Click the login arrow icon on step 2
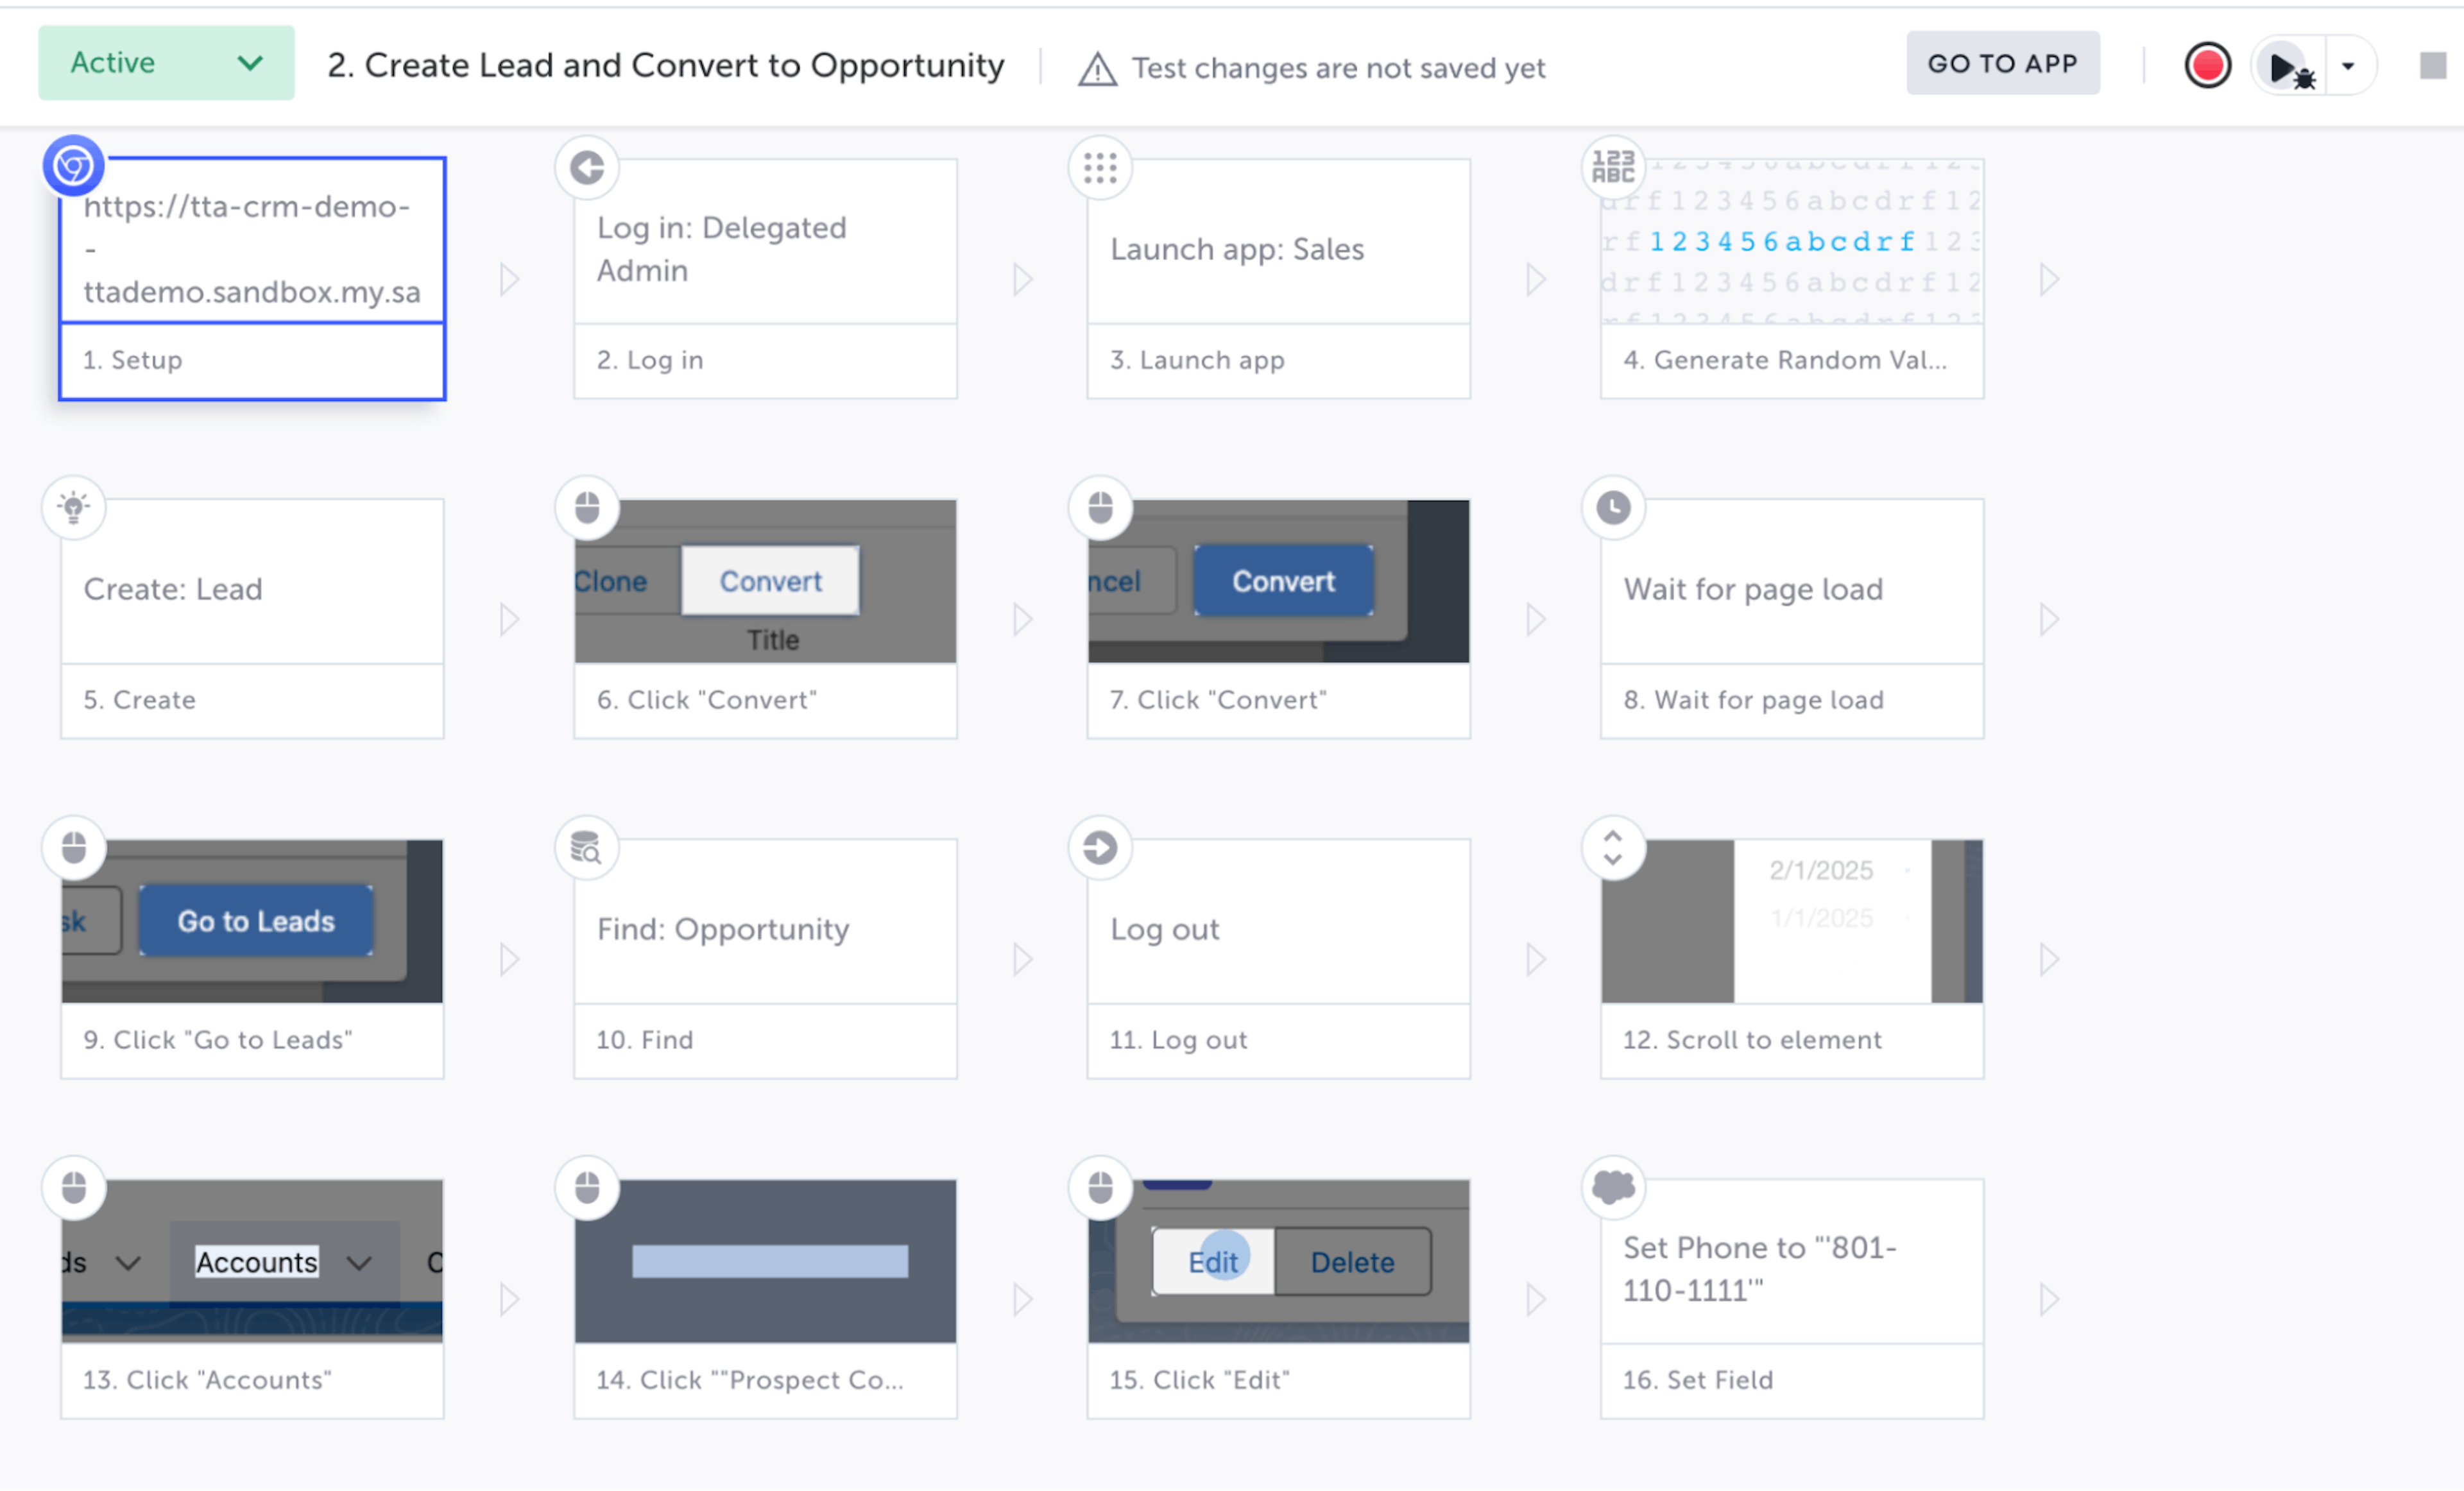The width and height of the screenshot is (2464, 1491). pyautogui.click(x=587, y=167)
